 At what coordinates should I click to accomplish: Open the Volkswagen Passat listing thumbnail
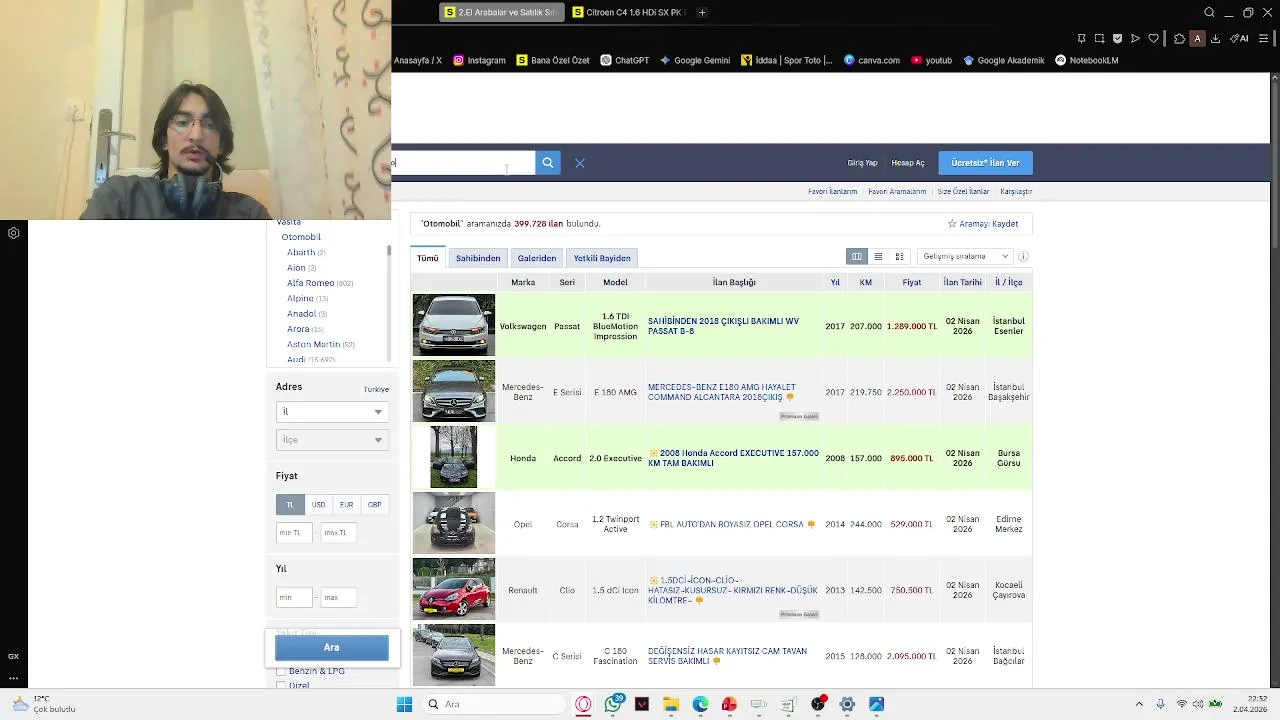tap(454, 325)
